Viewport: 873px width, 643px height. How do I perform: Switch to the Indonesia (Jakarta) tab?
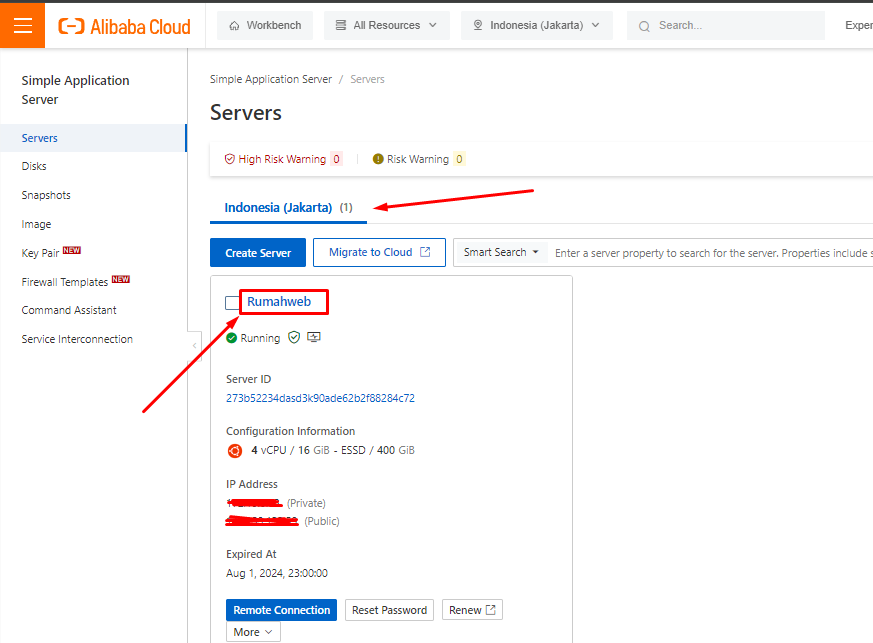click(x=284, y=207)
